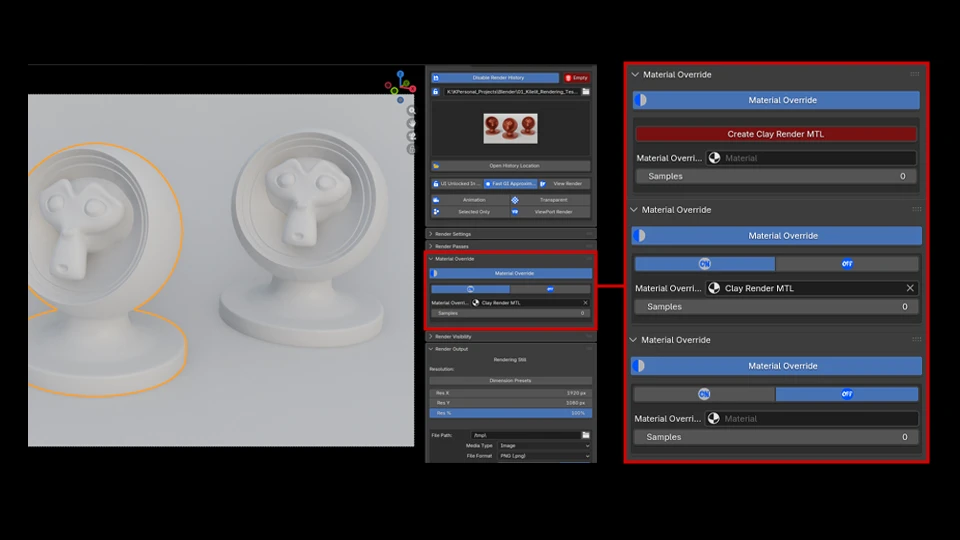960x540 pixels.
Task: Click ON in the middle enlarged Material Override section
Action: point(705,264)
